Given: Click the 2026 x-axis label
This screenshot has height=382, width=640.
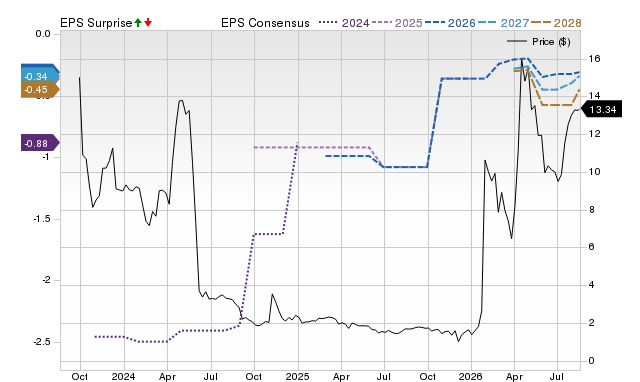Looking at the screenshot, I should tap(470, 376).
